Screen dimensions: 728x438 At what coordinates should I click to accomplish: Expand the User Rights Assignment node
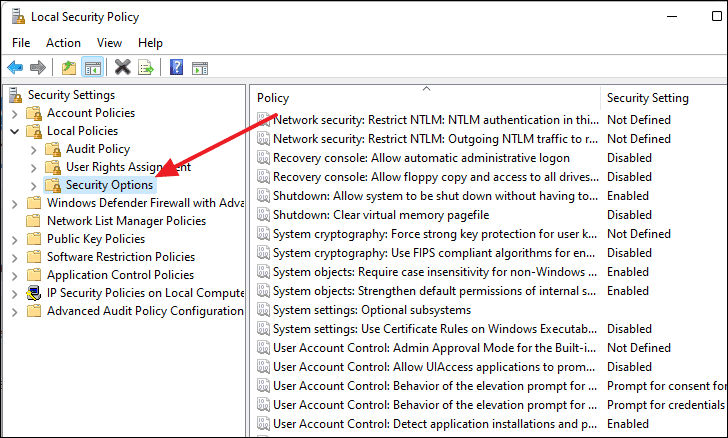[x=33, y=168]
